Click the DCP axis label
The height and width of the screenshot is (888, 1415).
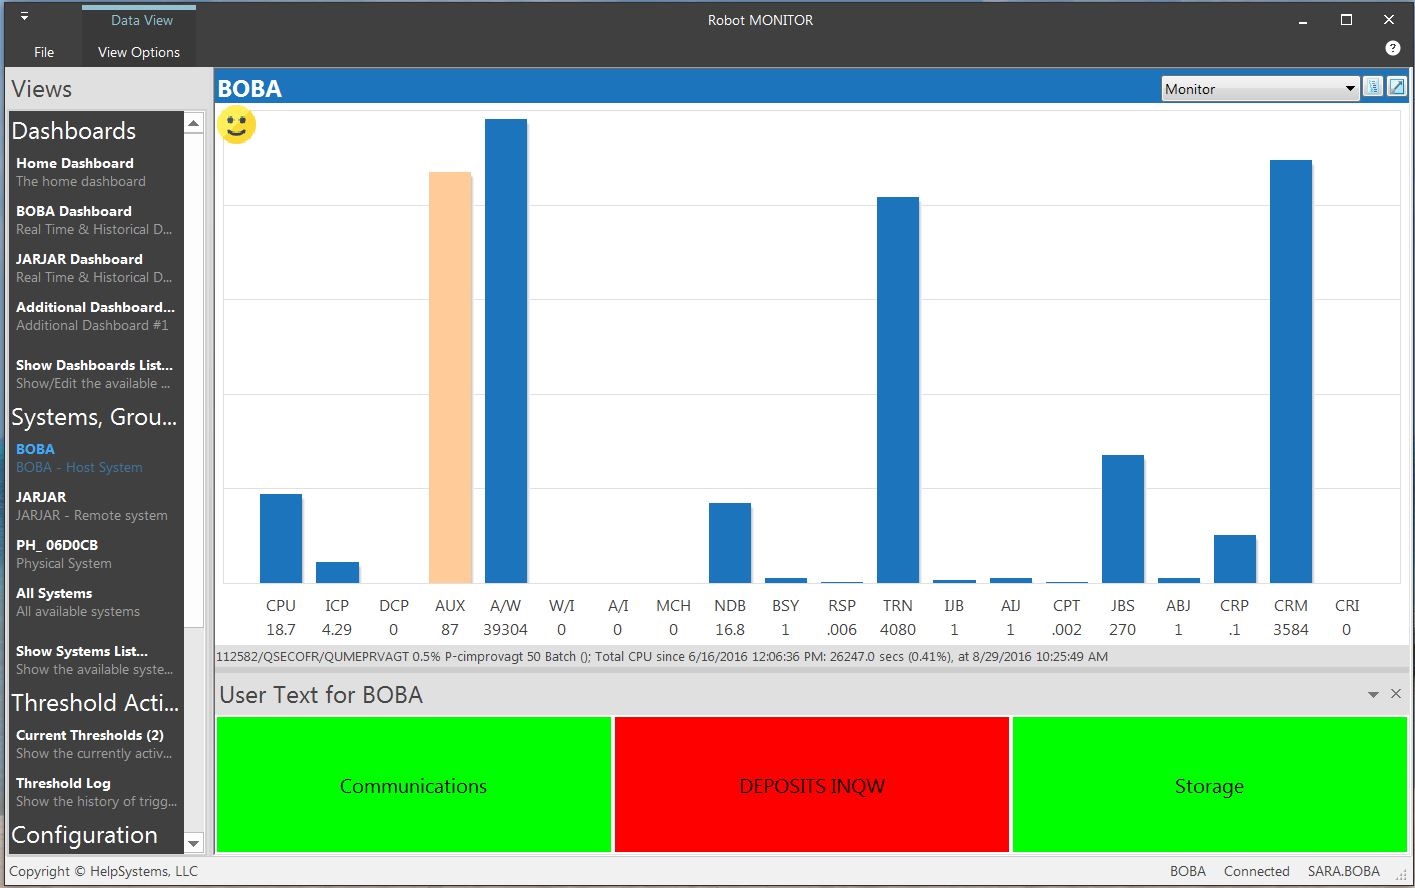point(394,605)
